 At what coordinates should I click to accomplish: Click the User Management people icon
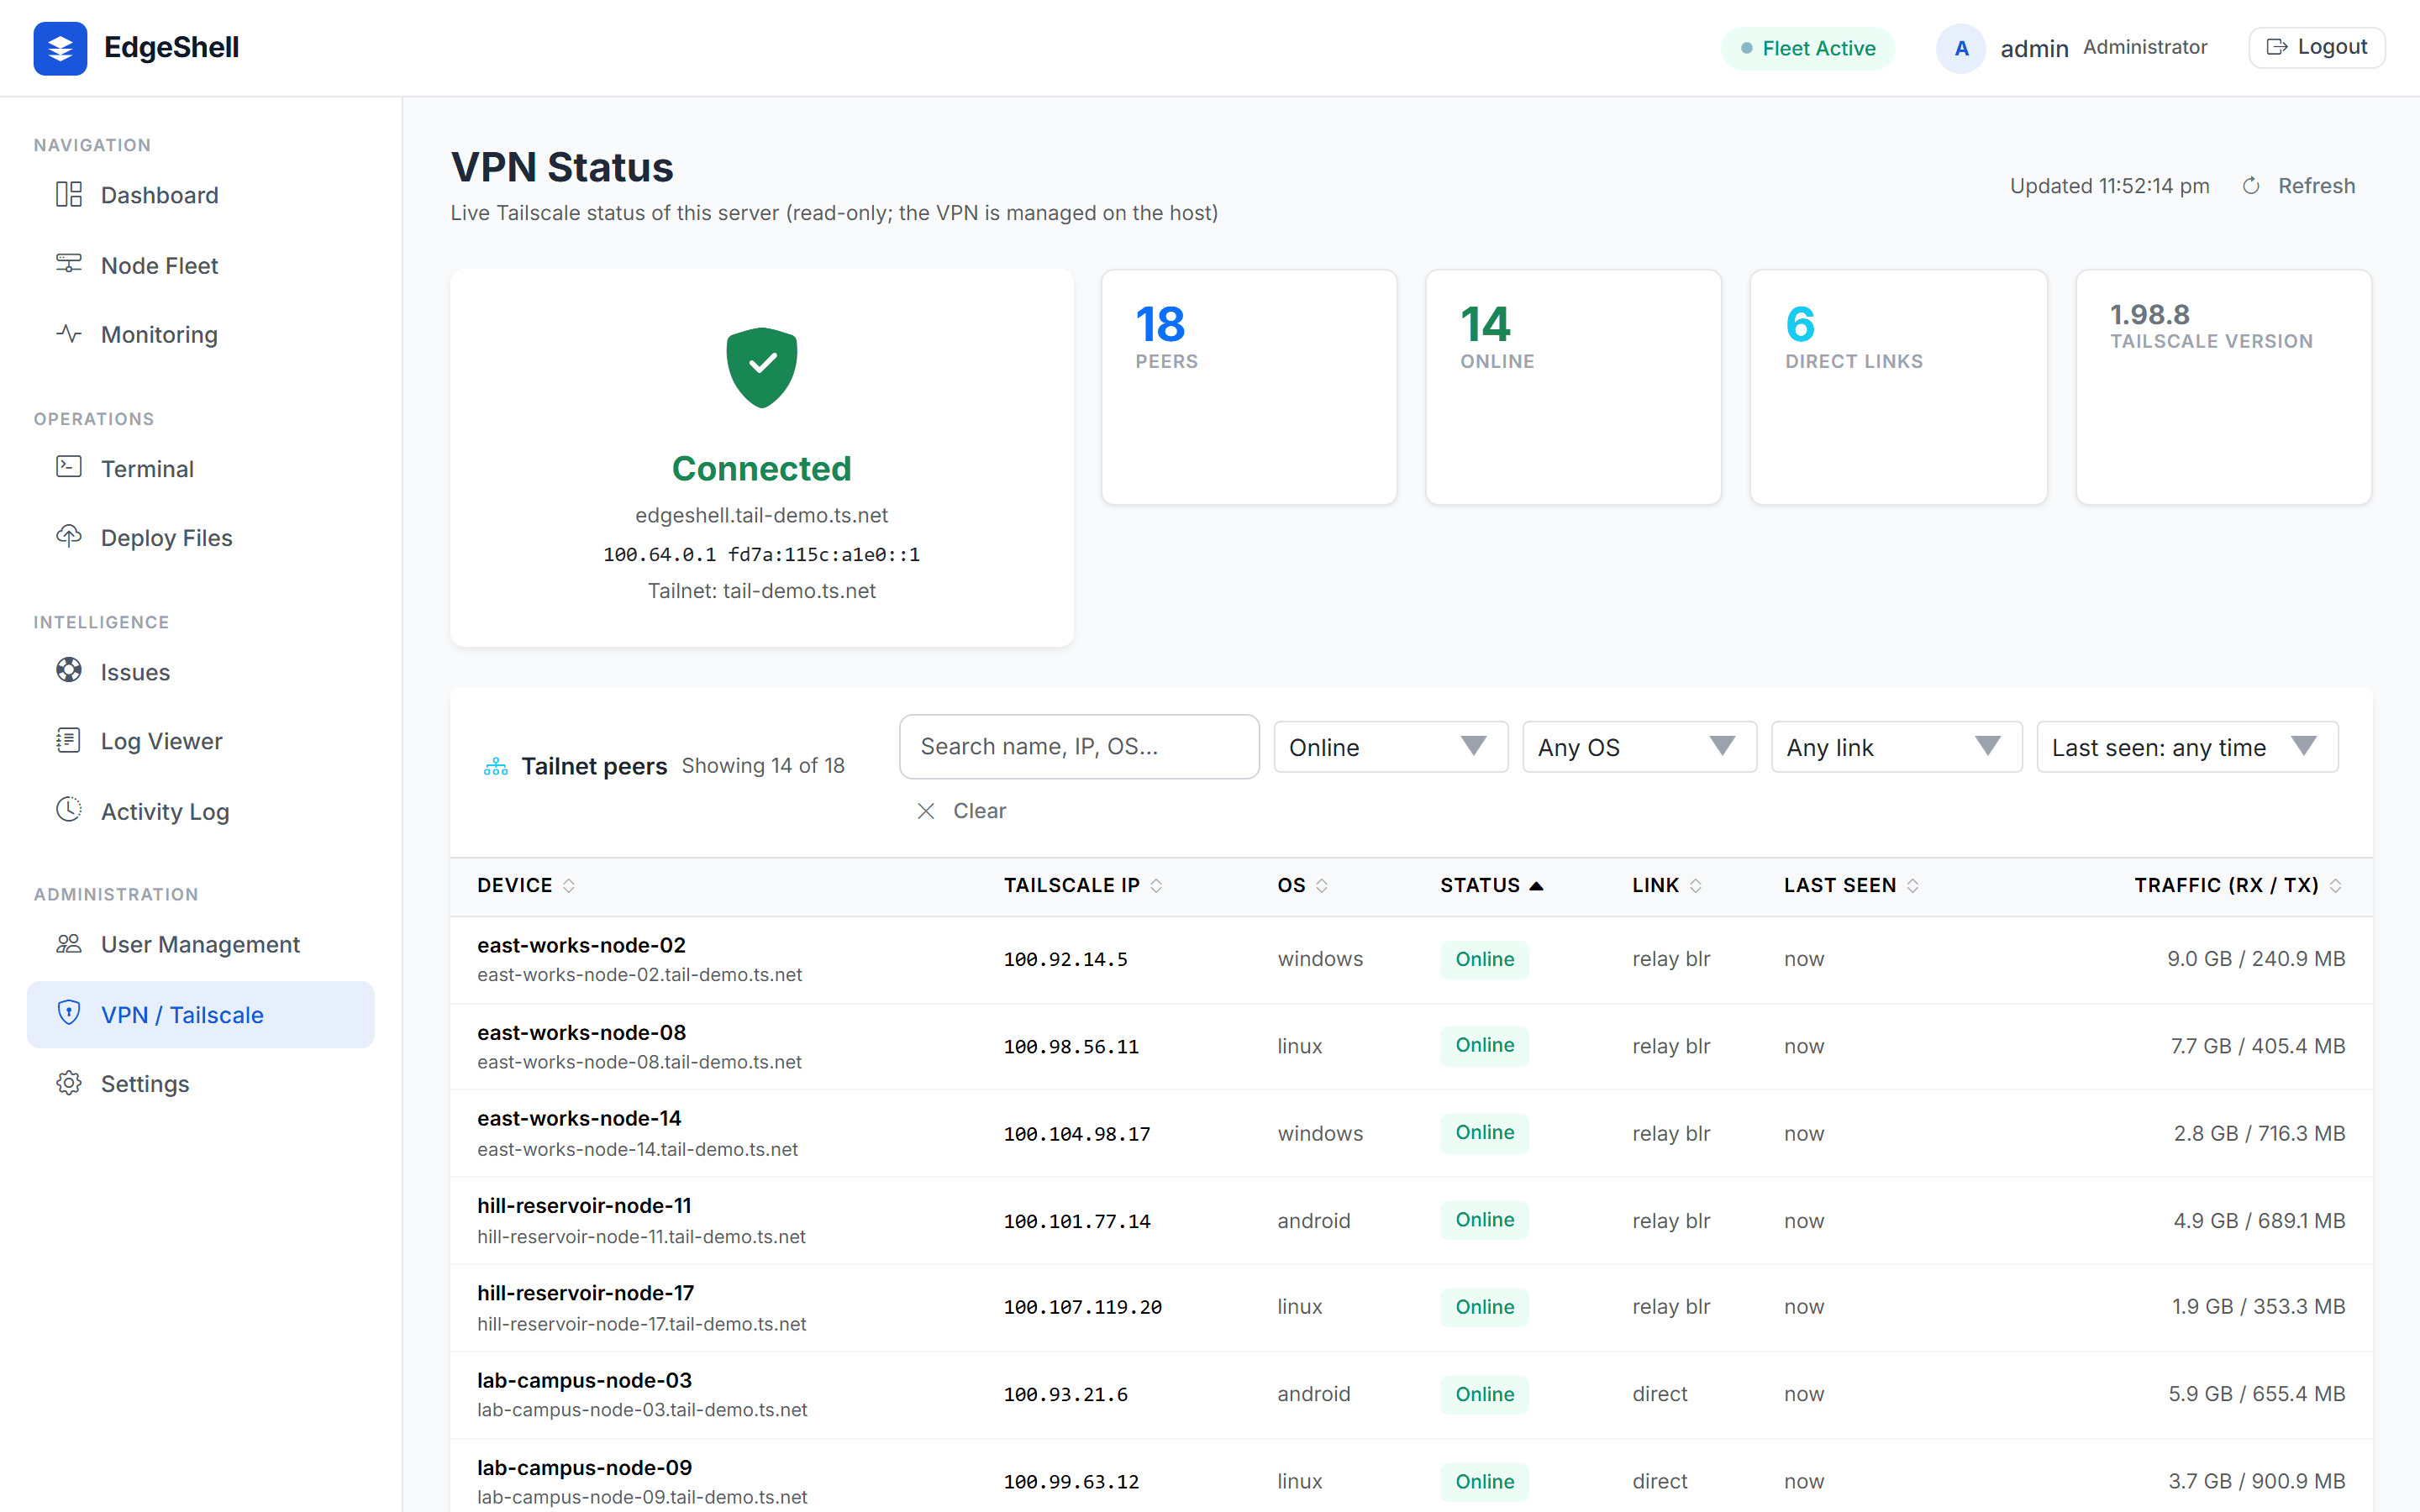pos(69,944)
